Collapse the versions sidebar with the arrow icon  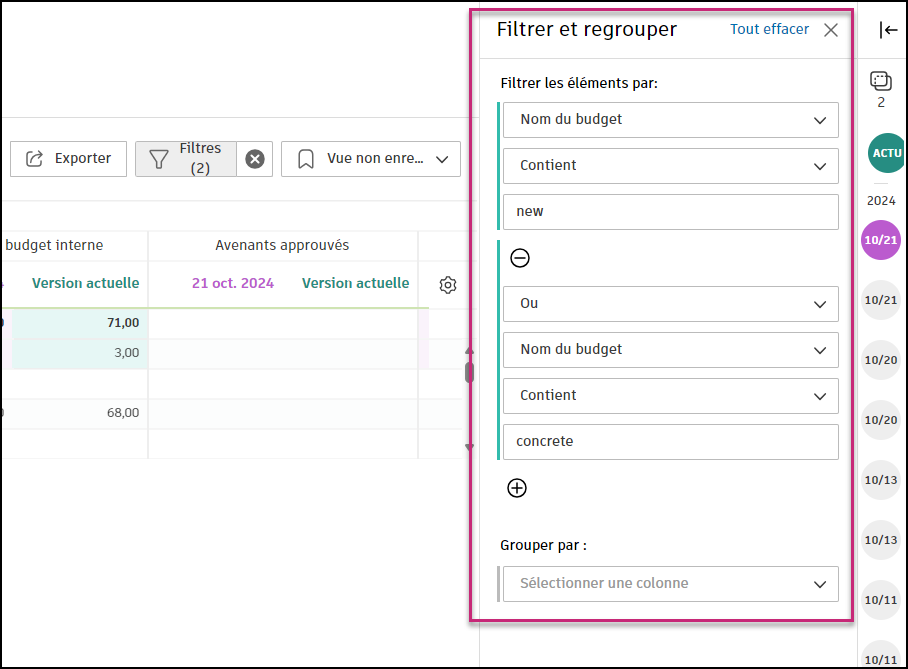[887, 29]
